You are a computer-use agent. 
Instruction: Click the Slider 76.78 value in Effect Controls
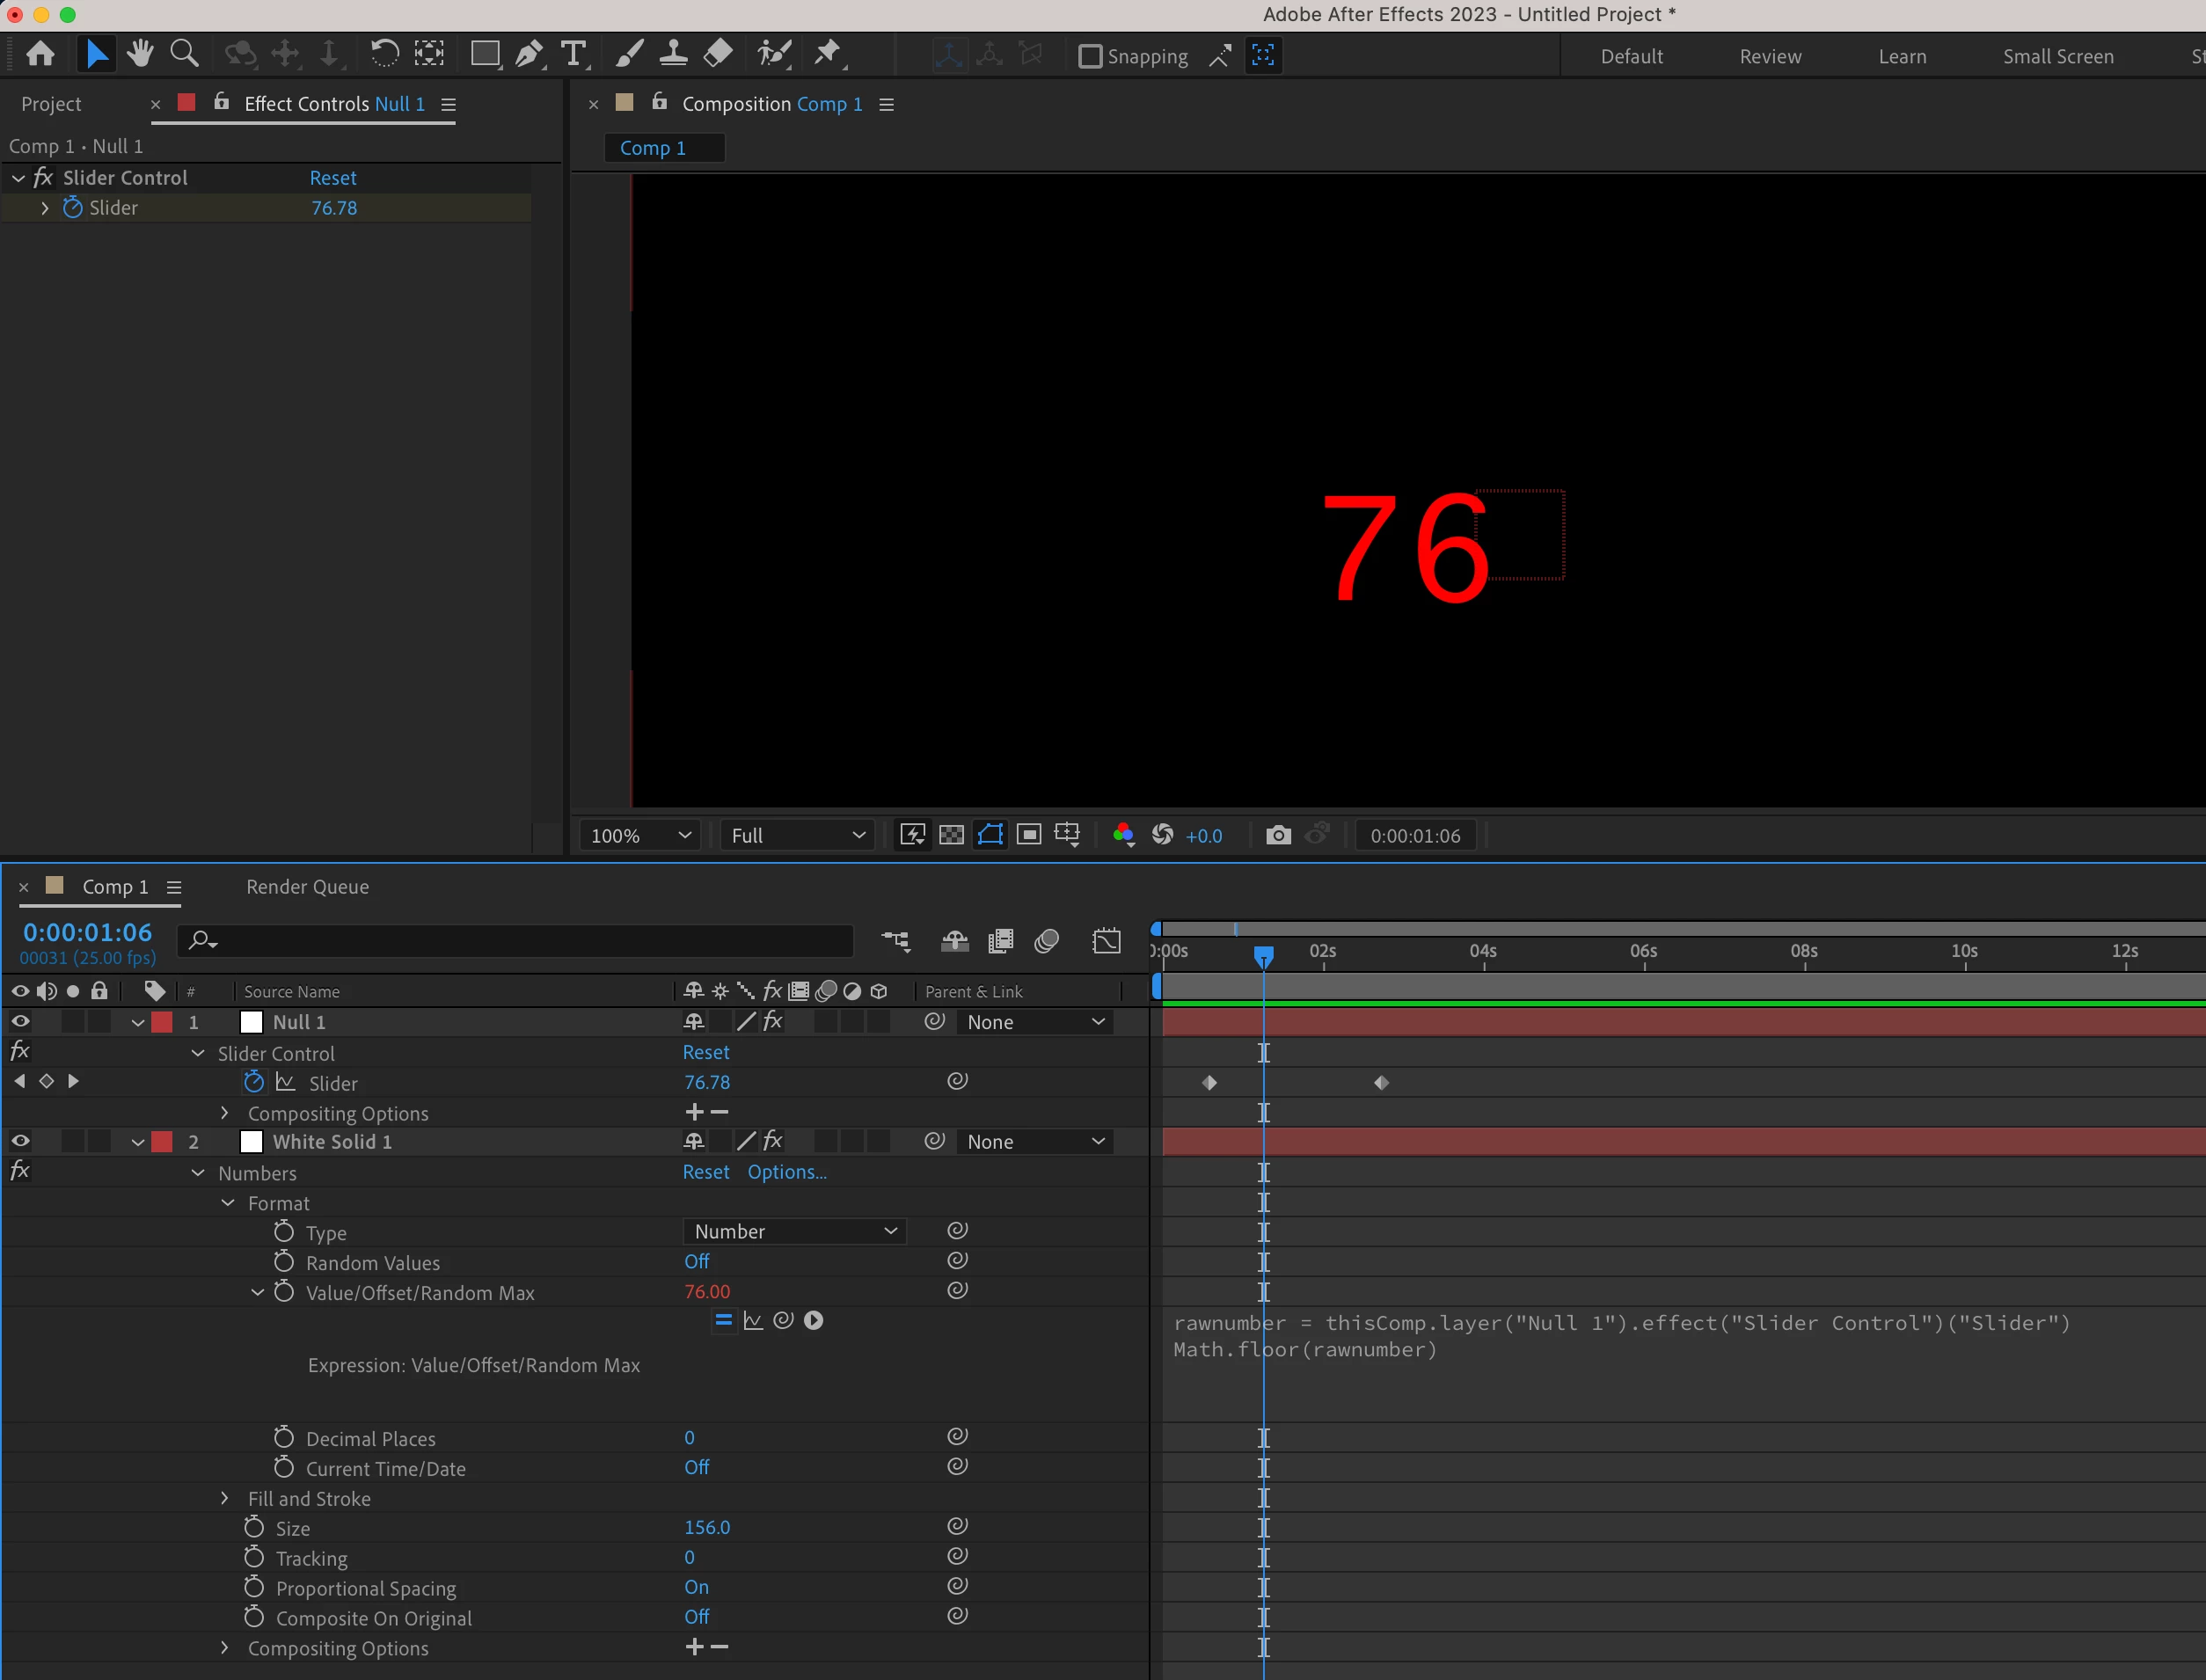tap(333, 208)
